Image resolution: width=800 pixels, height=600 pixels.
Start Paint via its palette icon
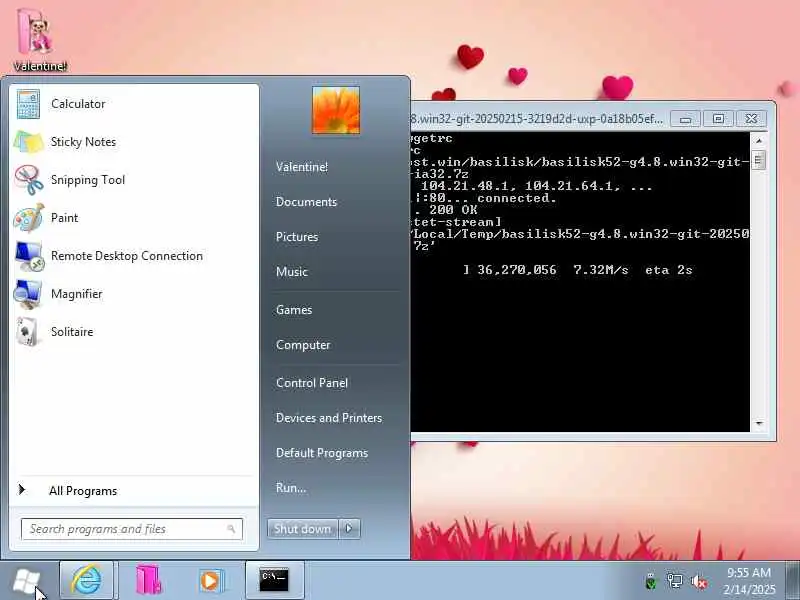29,218
